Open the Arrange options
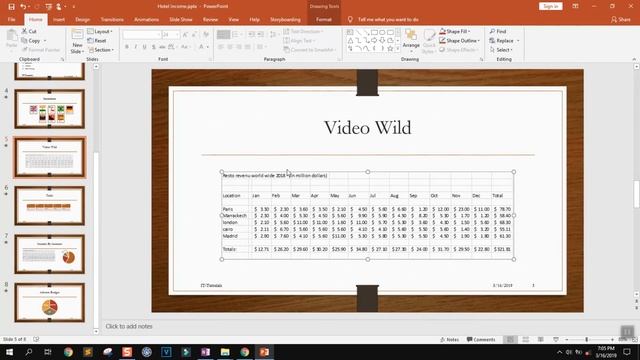Screen dimensions: 640x360 tap(411, 41)
